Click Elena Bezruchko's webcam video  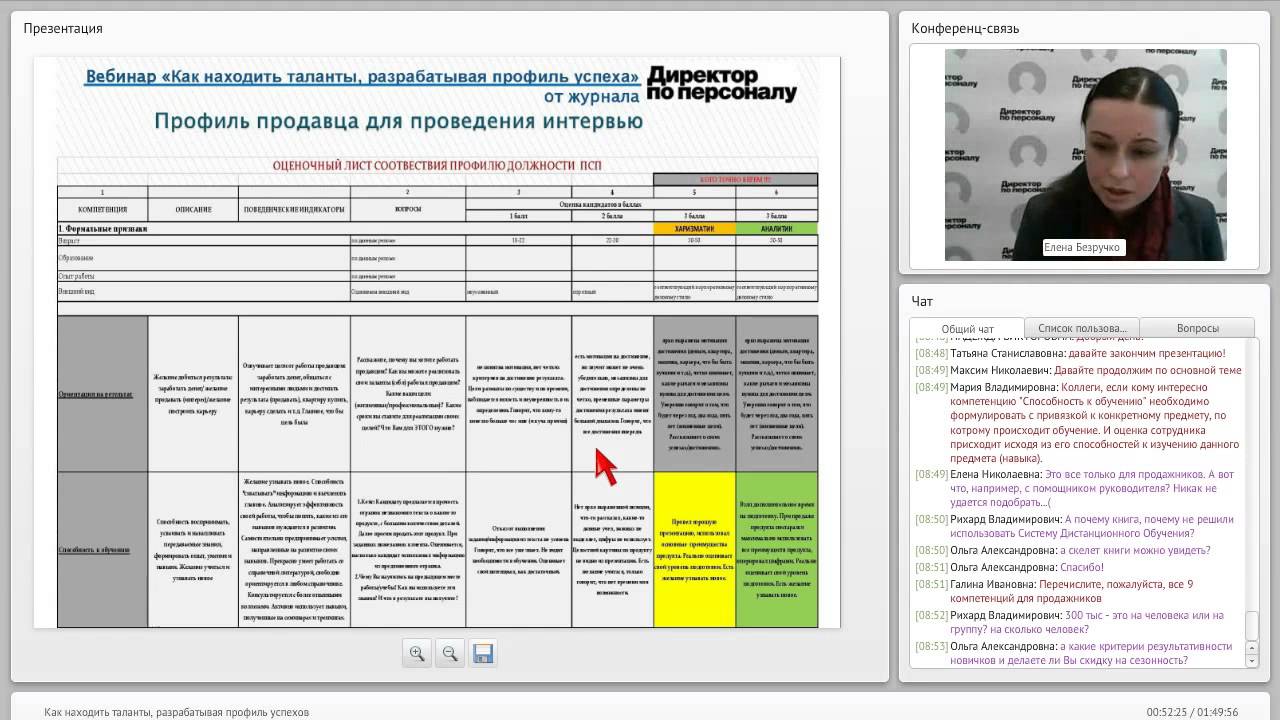click(x=1085, y=155)
